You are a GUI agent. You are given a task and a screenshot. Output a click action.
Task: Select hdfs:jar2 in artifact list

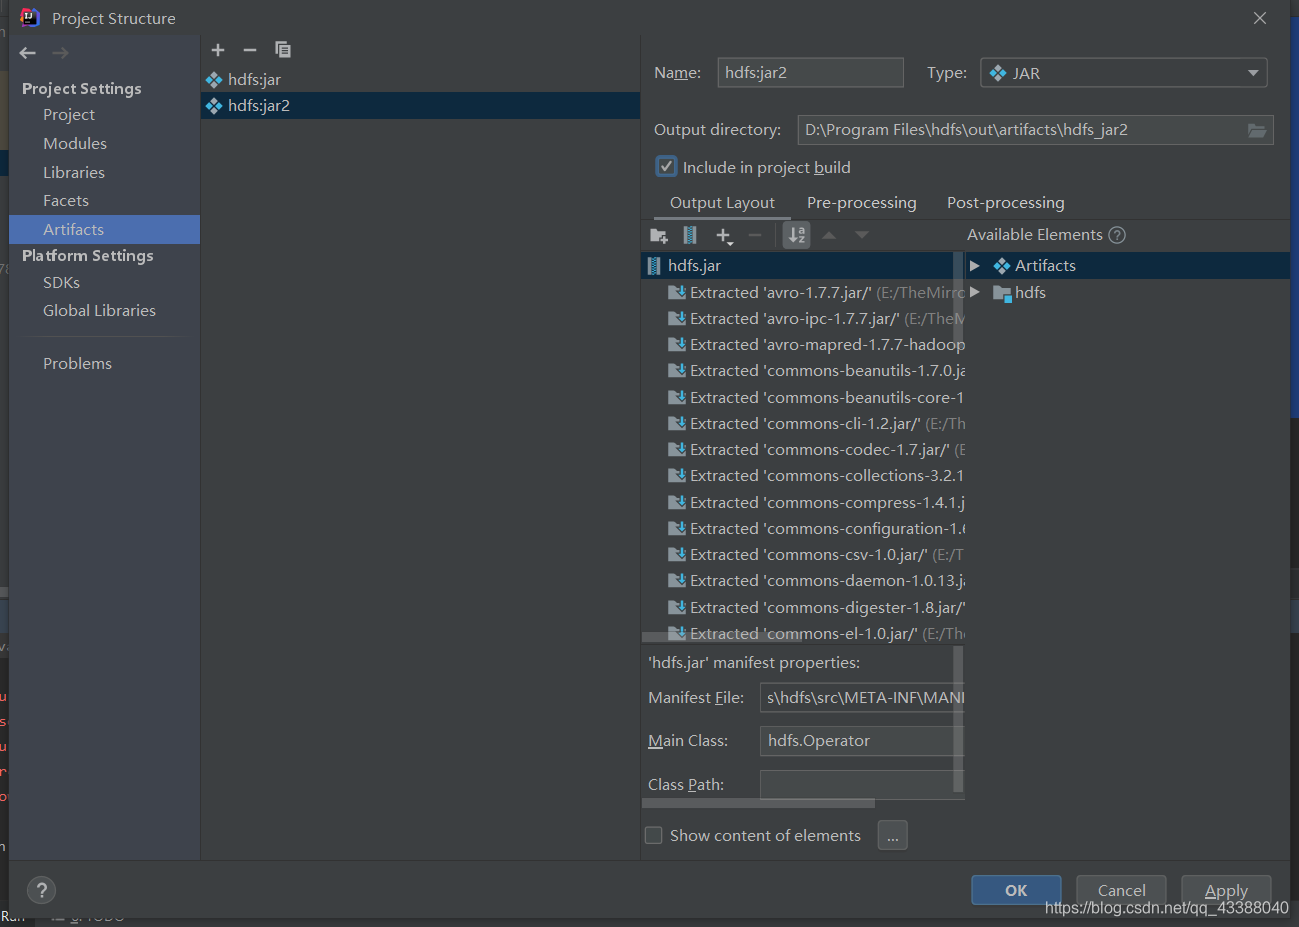click(x=420, y=106)
